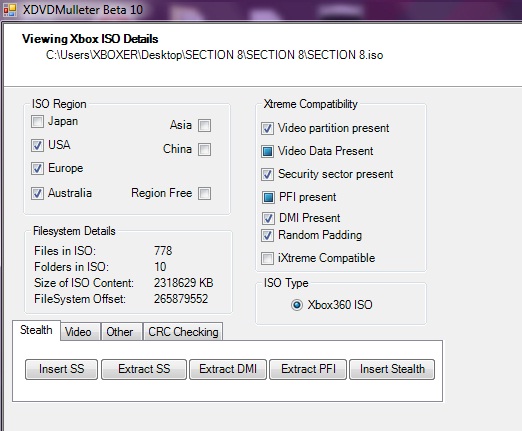Enable iXtreme Compatible checkbox
The height and width of the screenshot is (431, 522).
267,258
